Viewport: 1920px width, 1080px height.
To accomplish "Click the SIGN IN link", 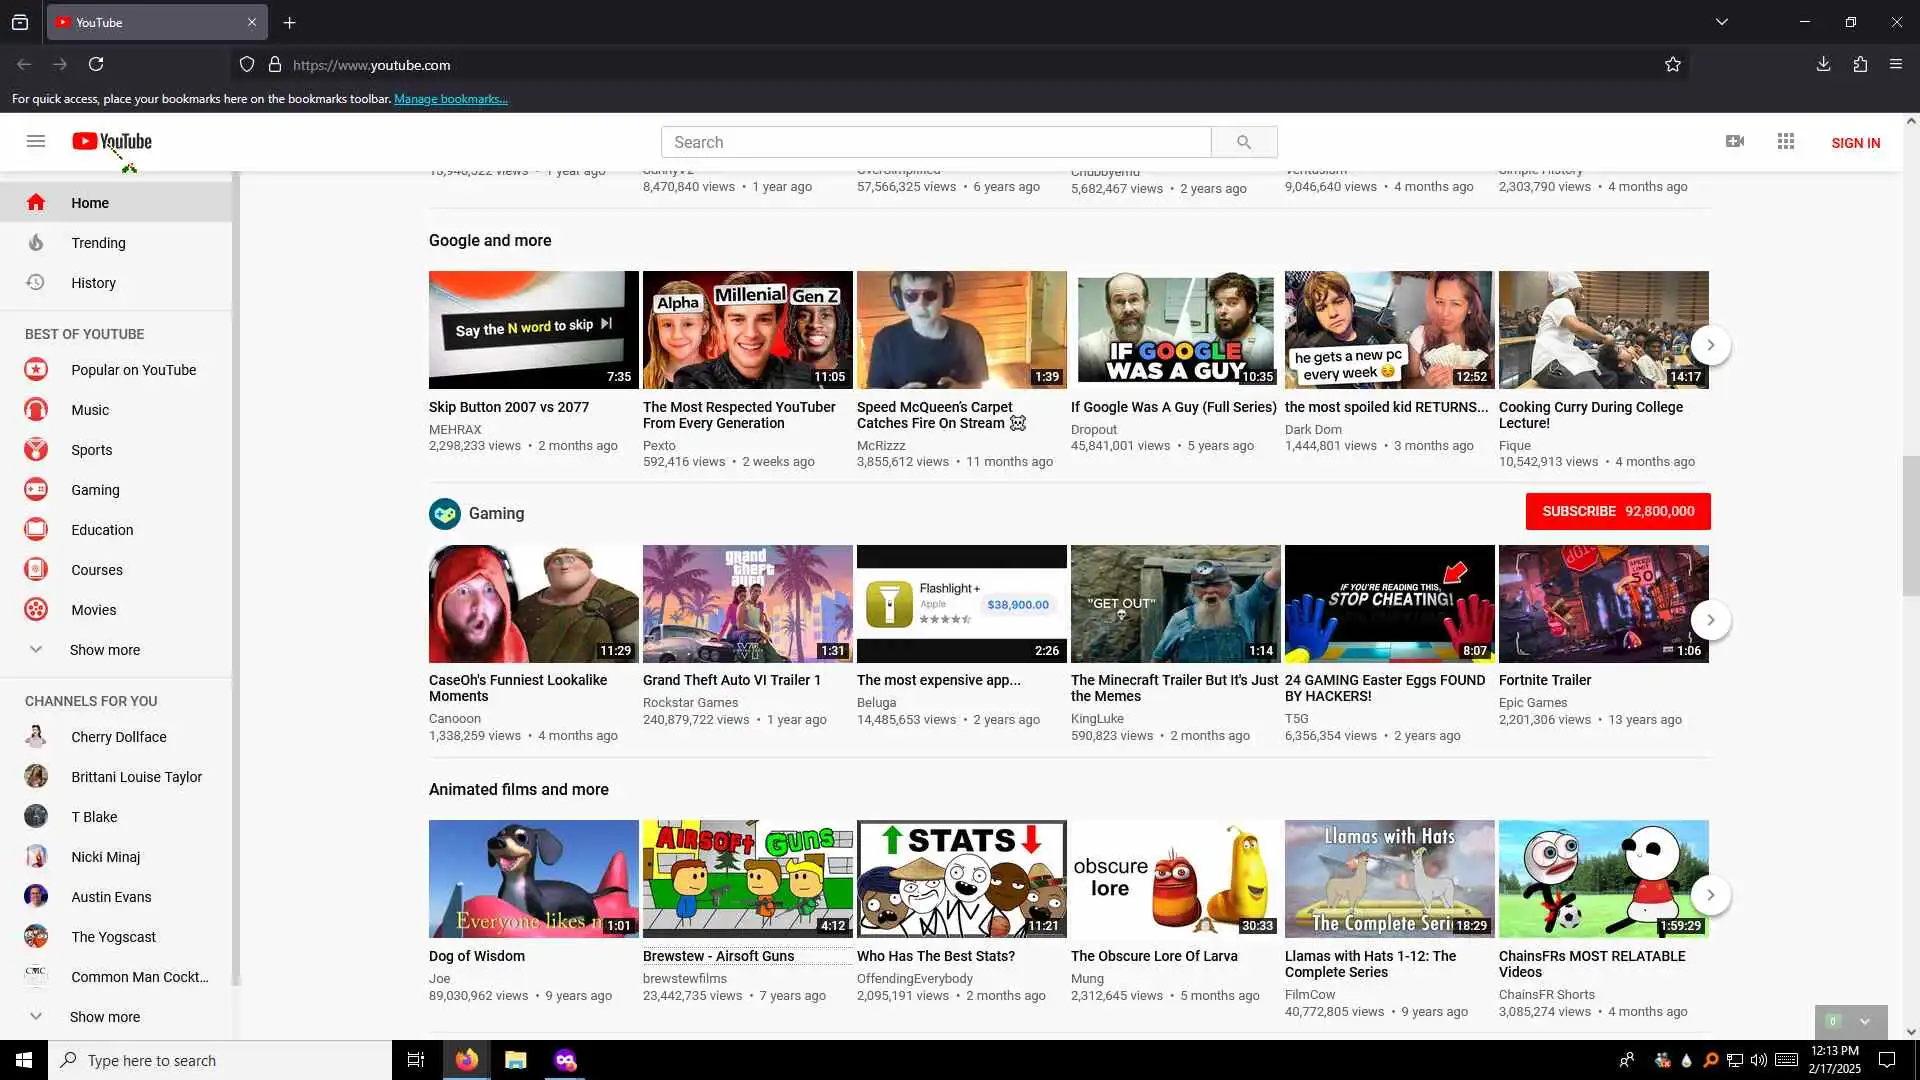I will pos(1855,143).
